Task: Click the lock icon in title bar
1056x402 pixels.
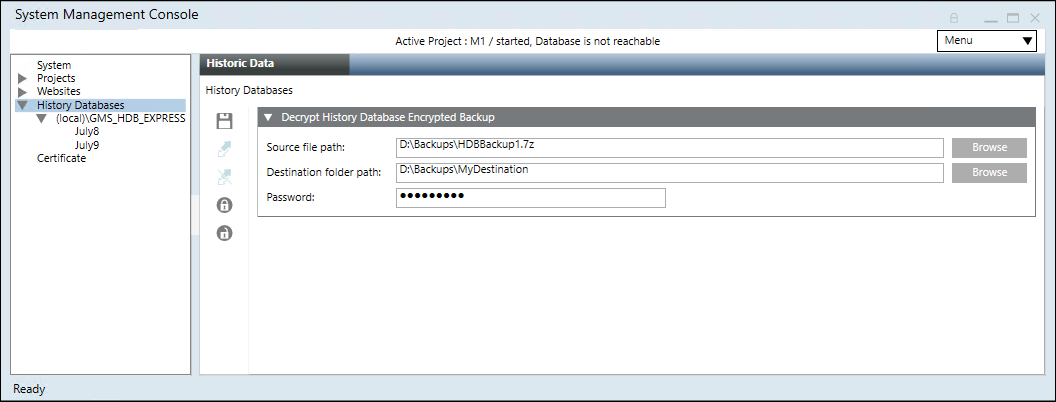Action: pos(954,17)
